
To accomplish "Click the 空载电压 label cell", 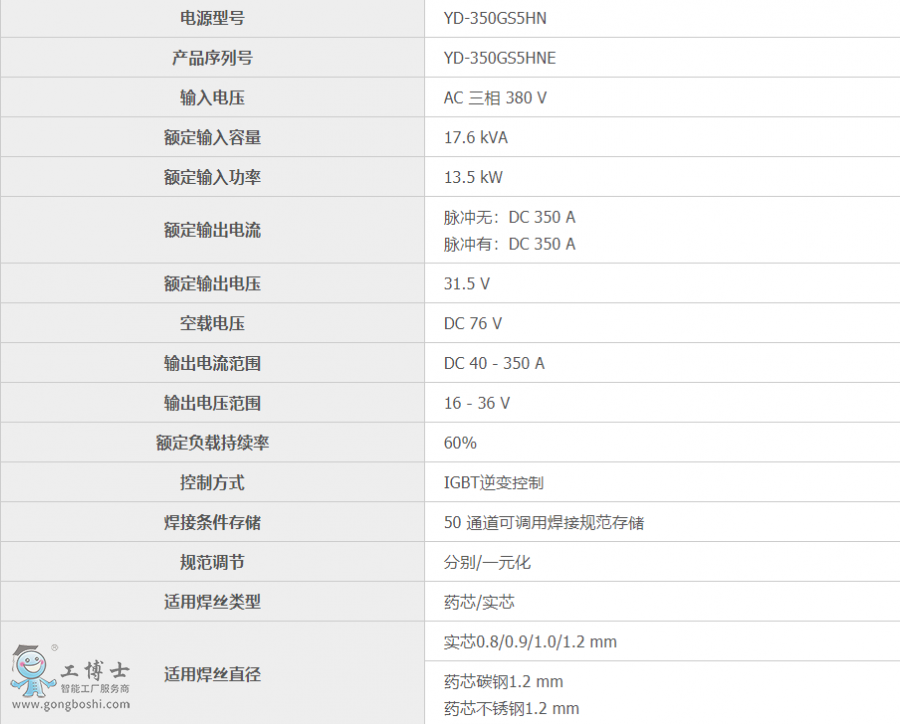I will coord(212,324).
